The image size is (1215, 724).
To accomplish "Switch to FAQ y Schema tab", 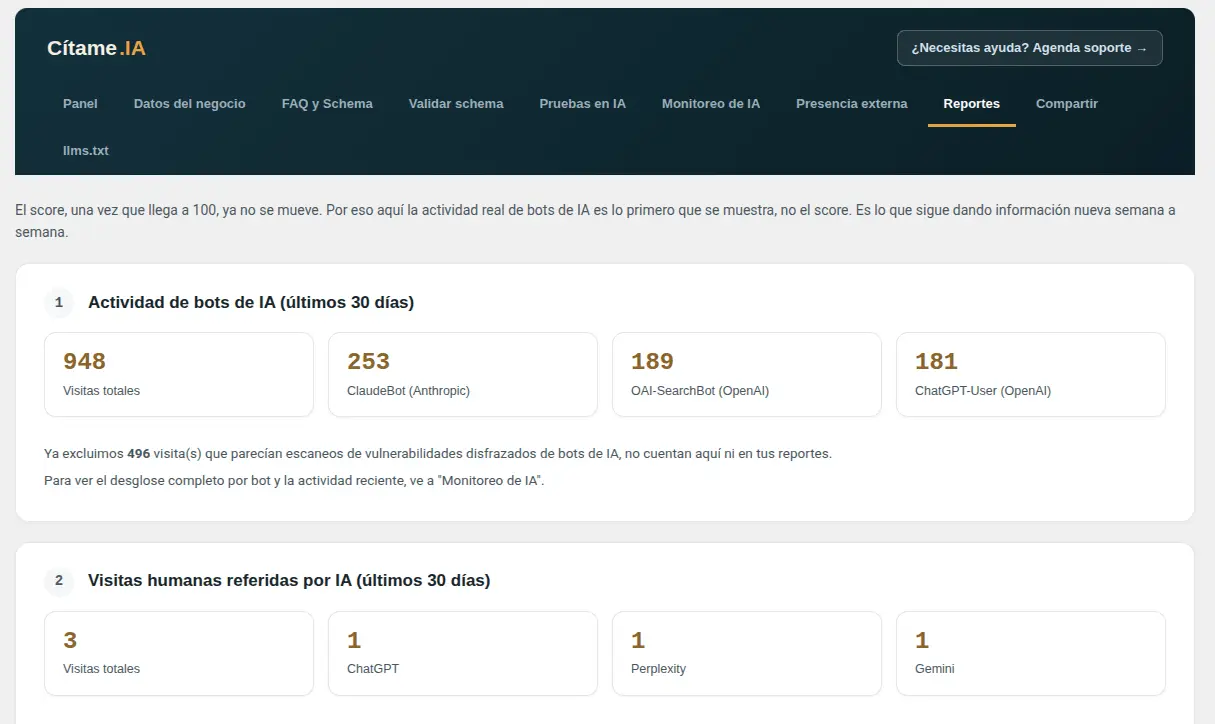I will pos(327,104).
